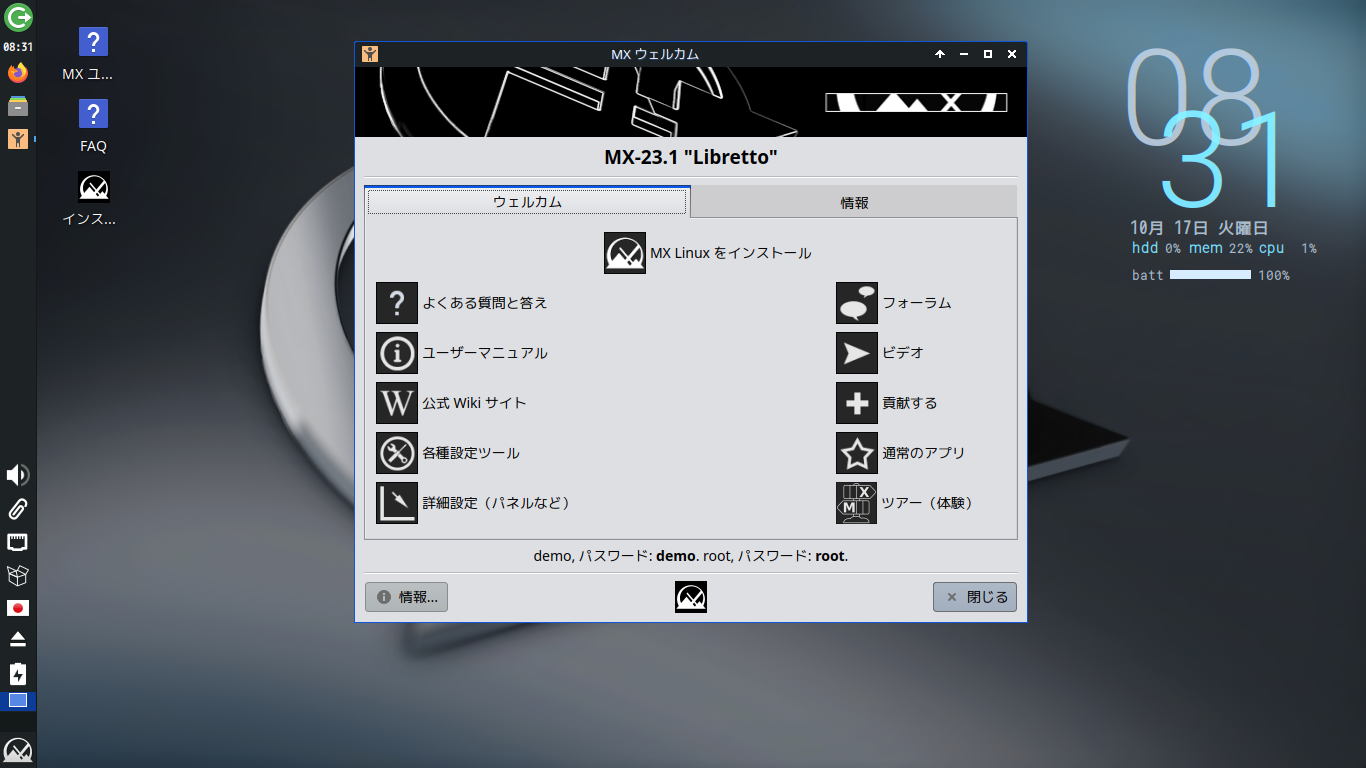Click the ユーザーマニュアル text label
This screenshot has width=1366, height=768.
[485, 353]
